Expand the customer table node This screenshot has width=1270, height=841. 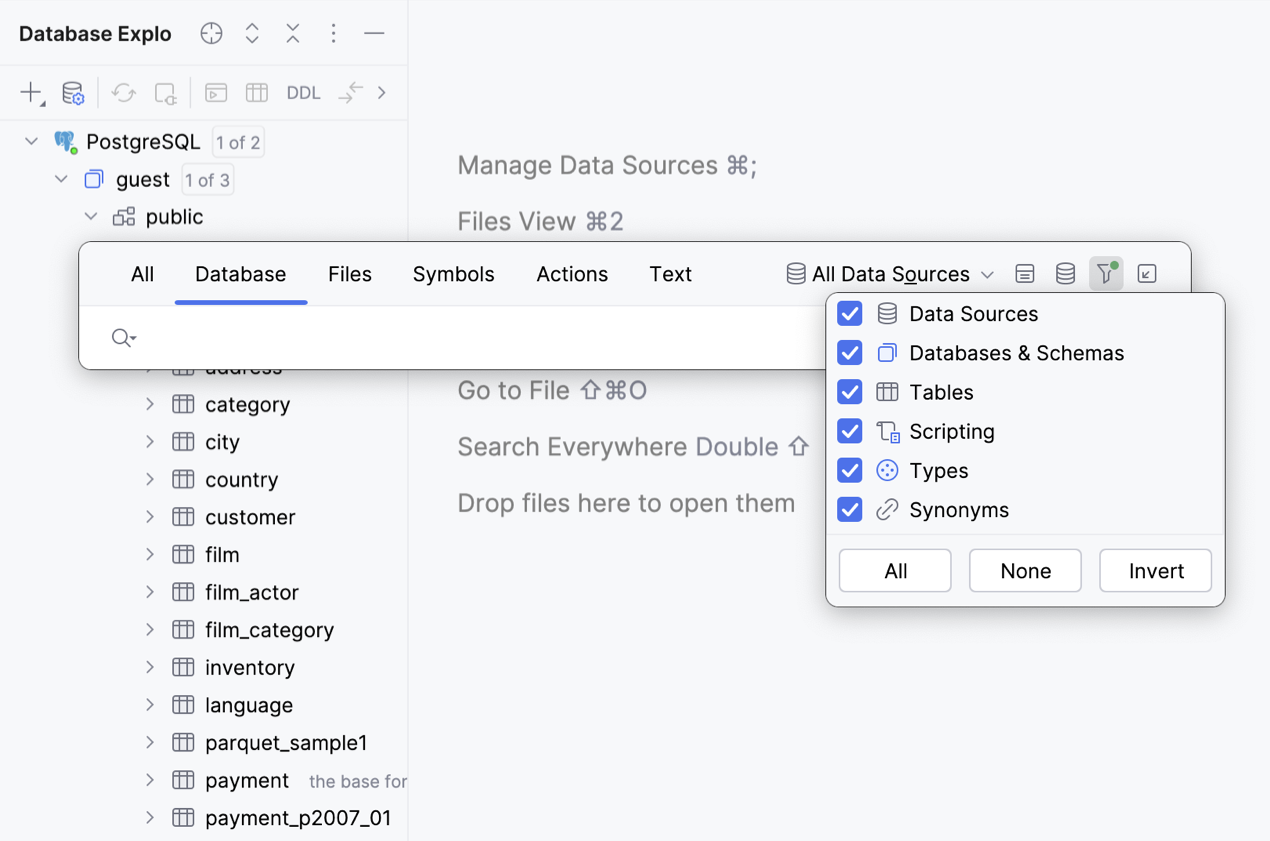click(x=150, y=517)
